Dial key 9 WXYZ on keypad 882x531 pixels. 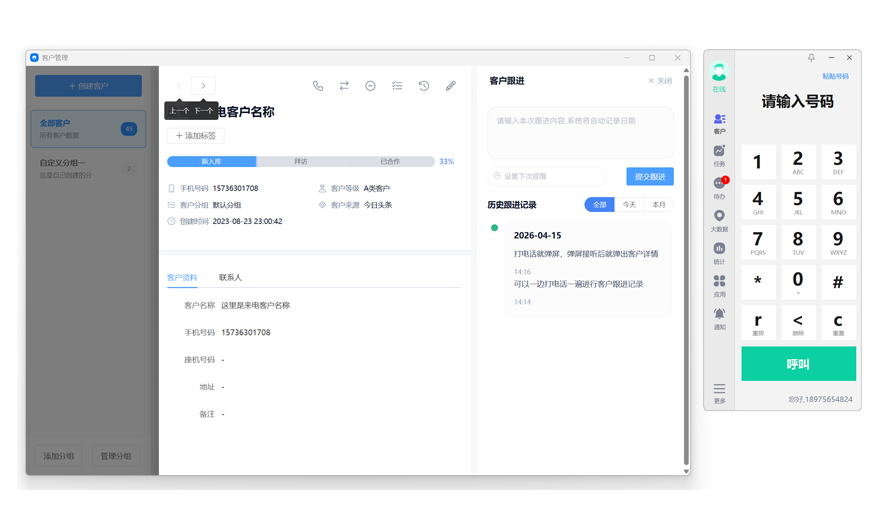(838, 242)
